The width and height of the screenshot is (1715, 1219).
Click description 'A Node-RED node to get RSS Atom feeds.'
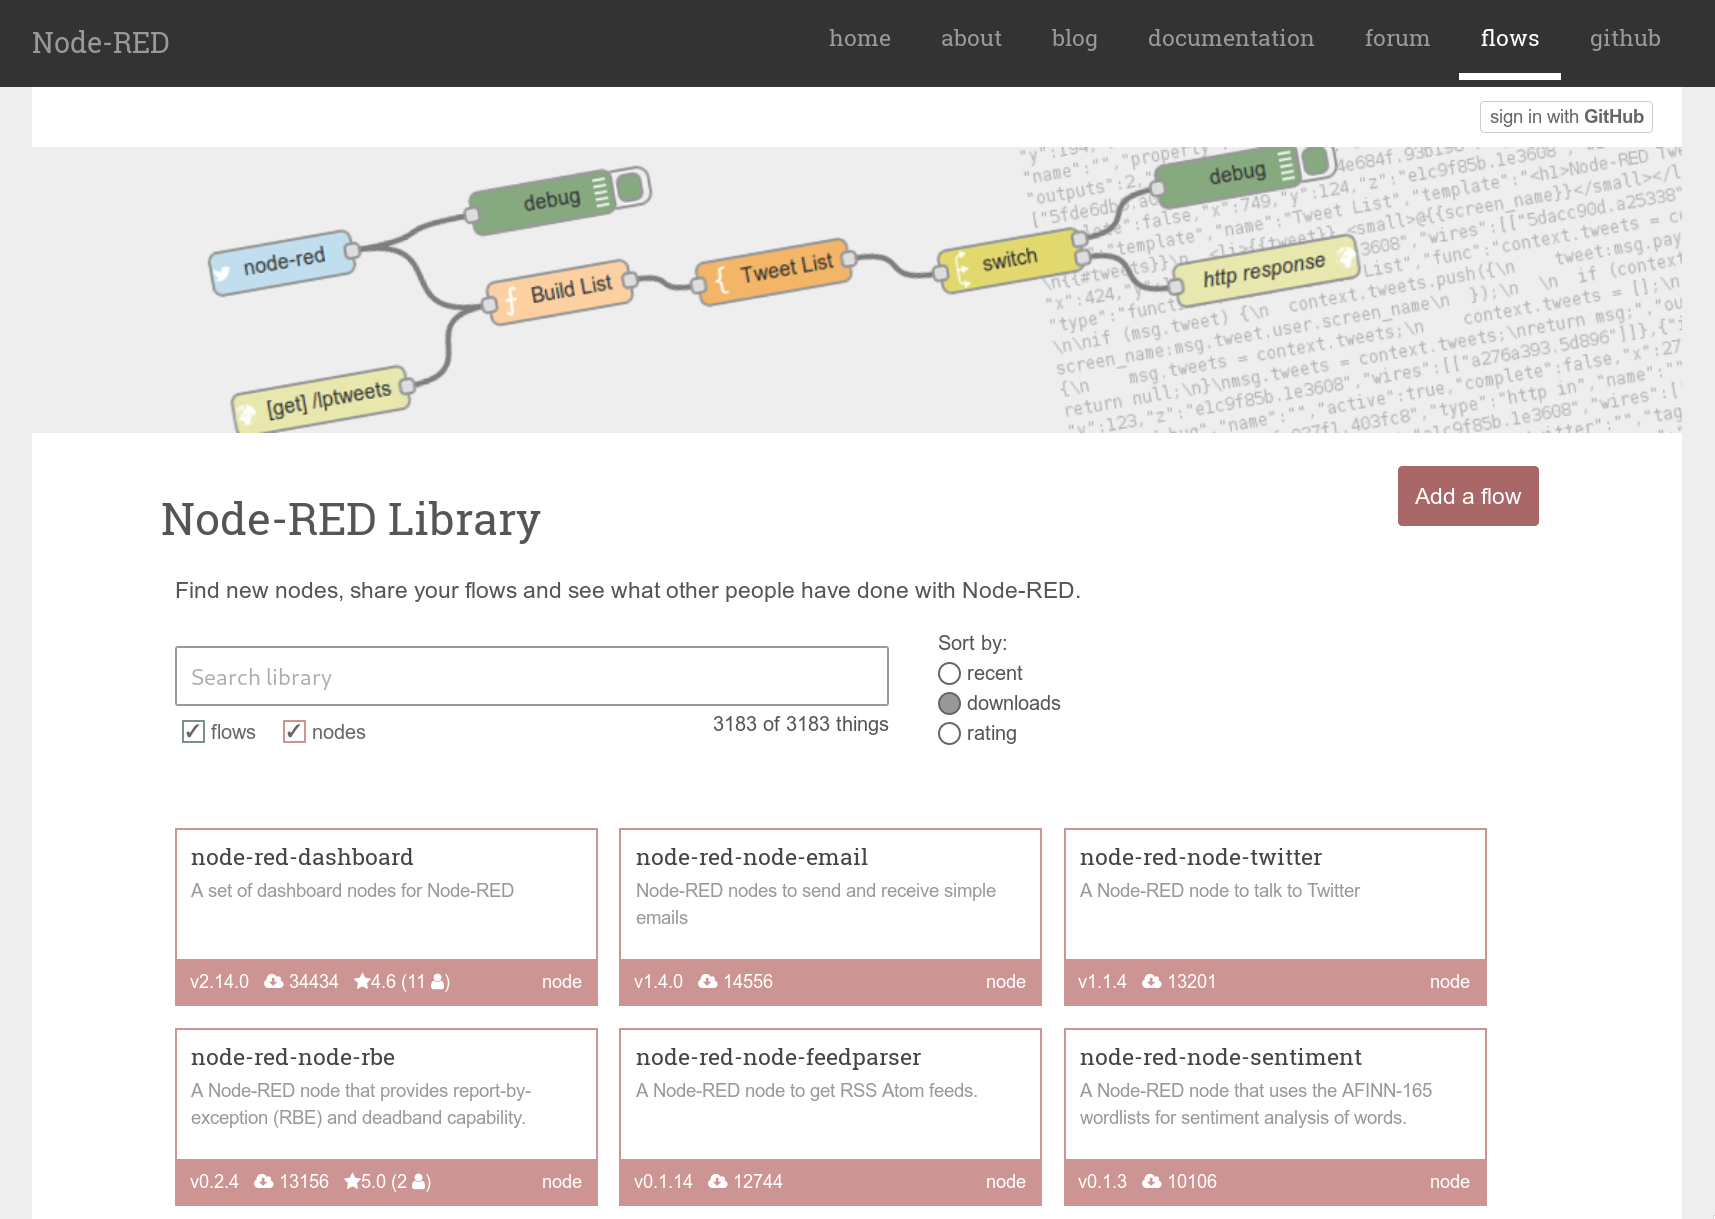point(807,1091)
